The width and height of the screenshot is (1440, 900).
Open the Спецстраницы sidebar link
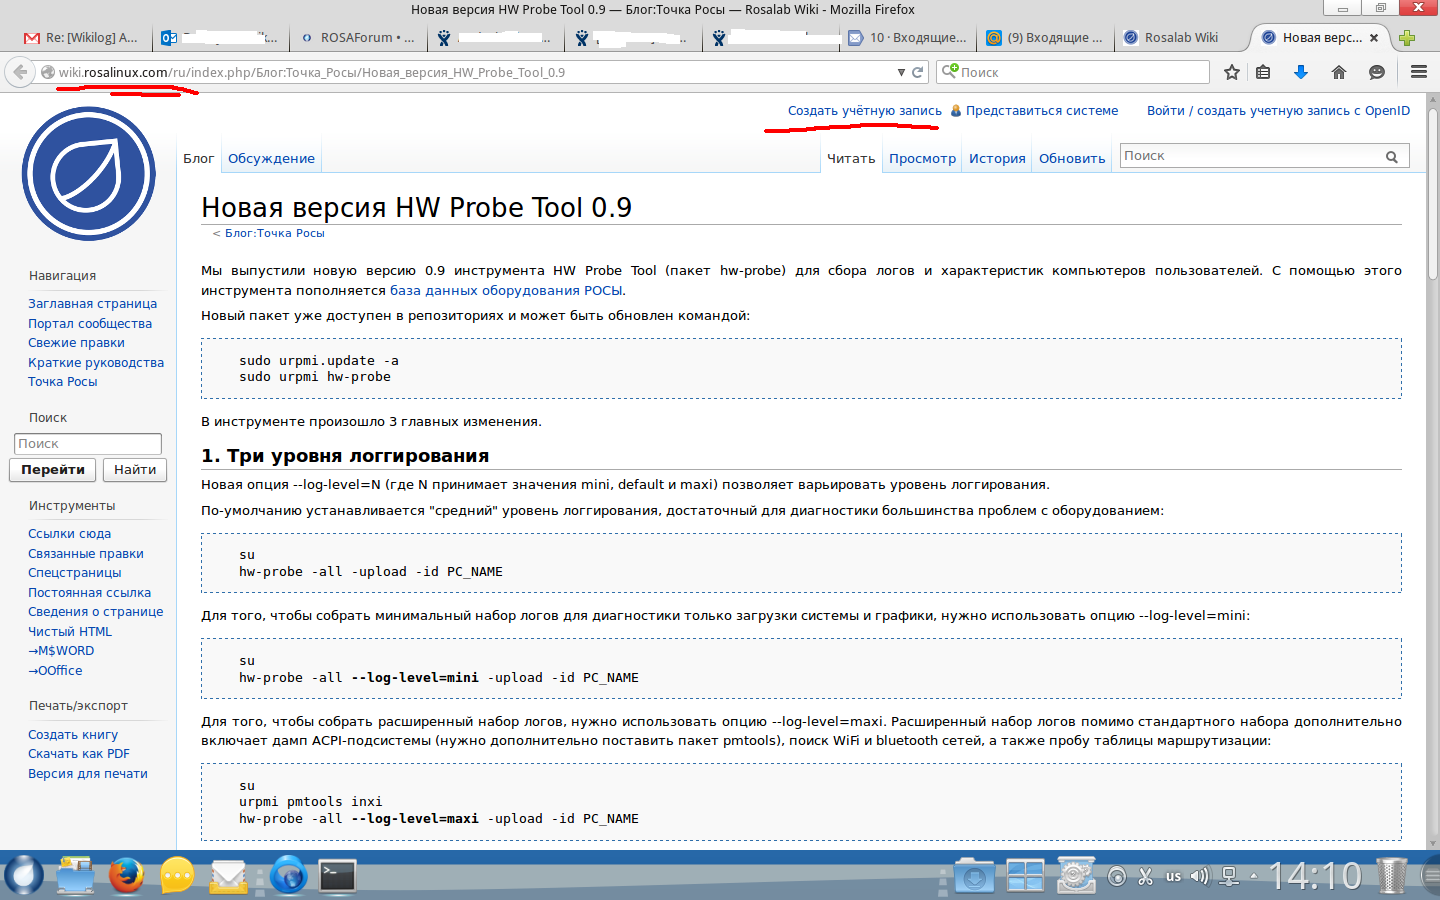[75, 573]
